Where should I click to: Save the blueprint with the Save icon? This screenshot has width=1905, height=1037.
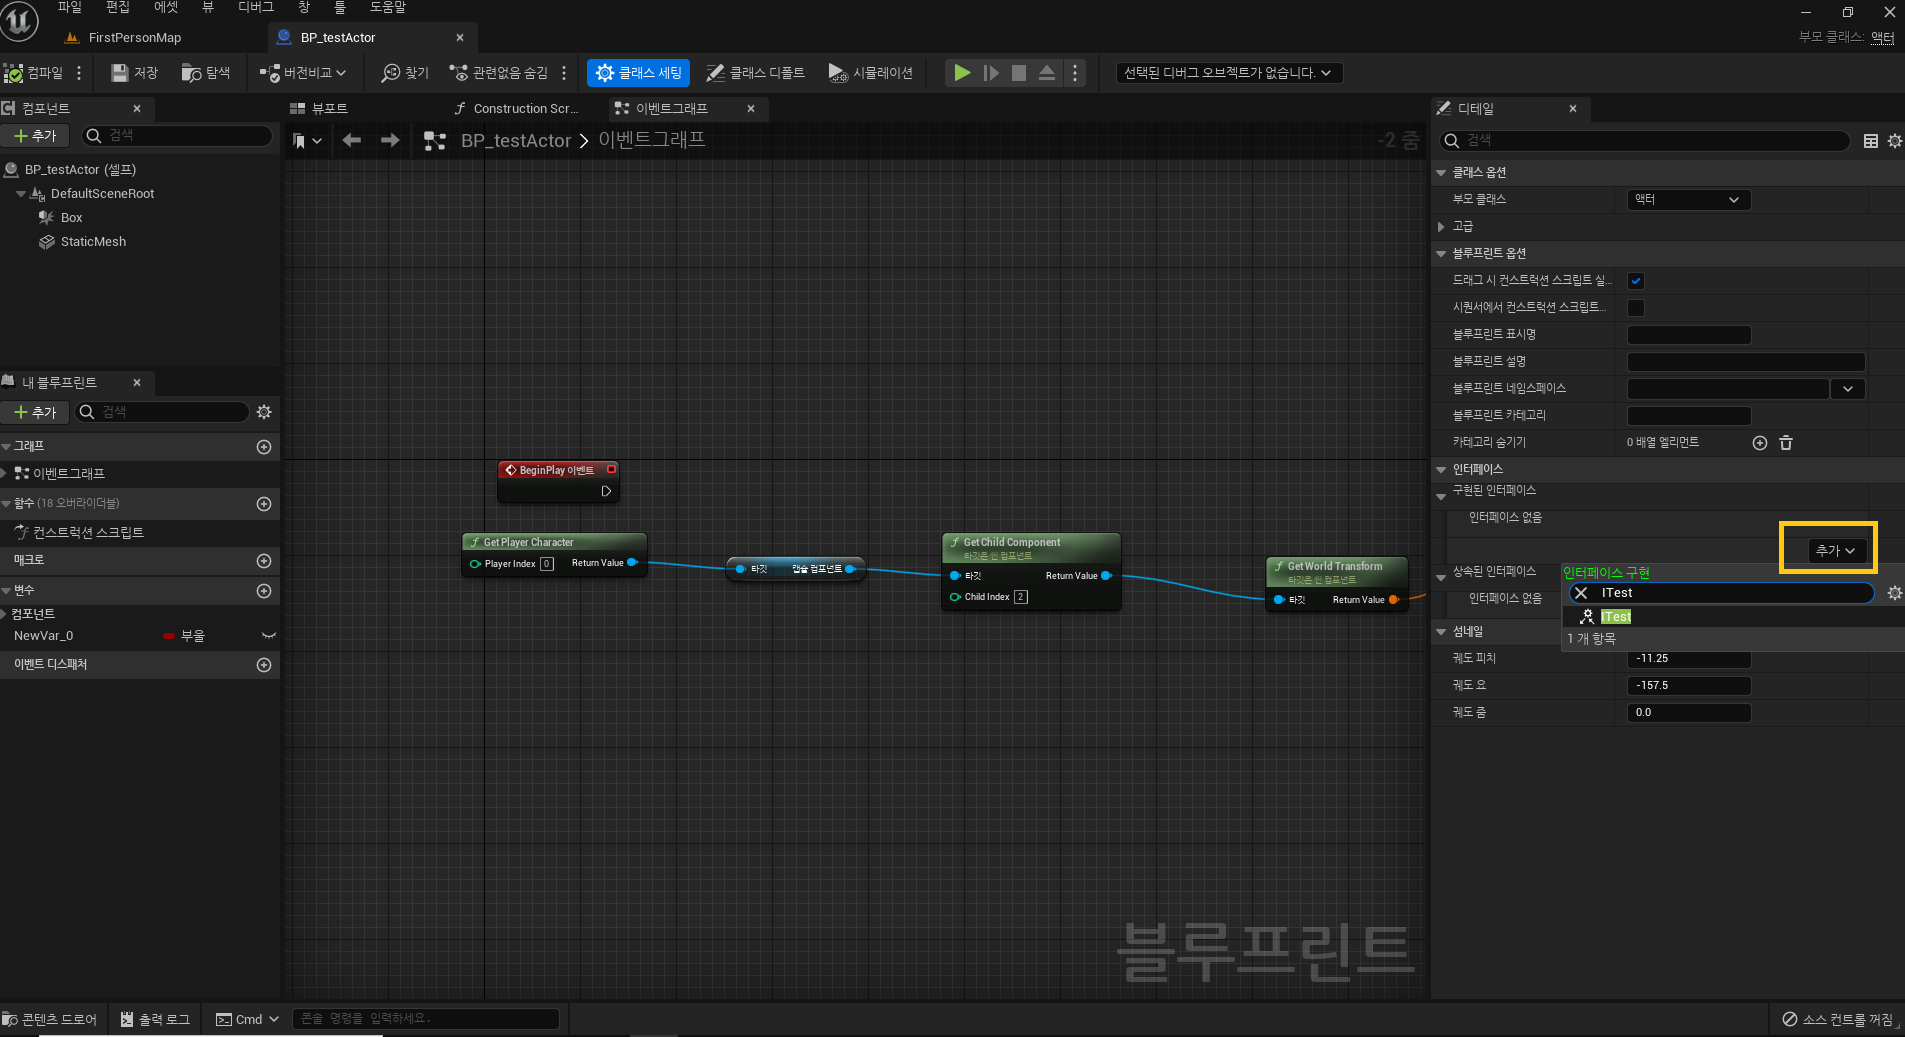(134, 73)
